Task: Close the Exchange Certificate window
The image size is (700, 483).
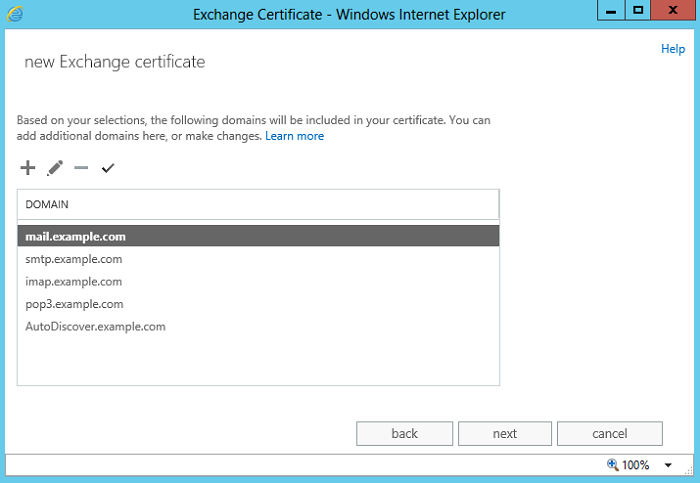Action: click(673, 10)
